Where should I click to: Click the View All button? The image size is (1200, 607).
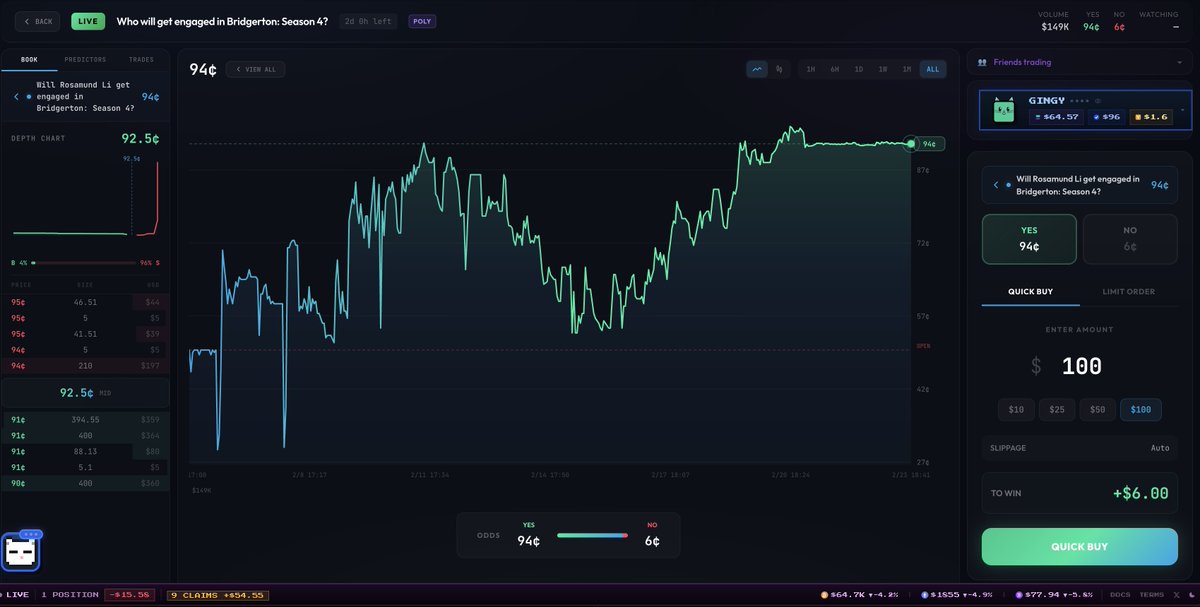[256, 69]
